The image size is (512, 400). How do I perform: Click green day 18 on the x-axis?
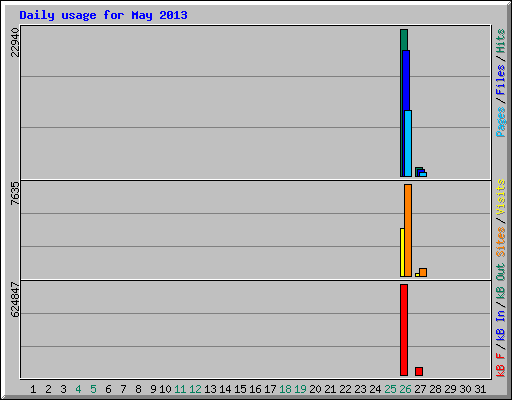point(285,389)
